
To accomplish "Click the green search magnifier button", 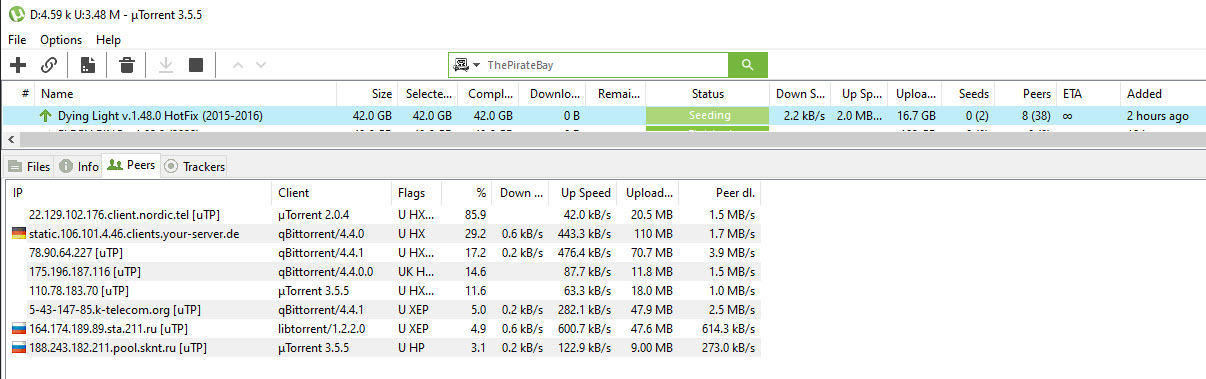I will point(747,65).
